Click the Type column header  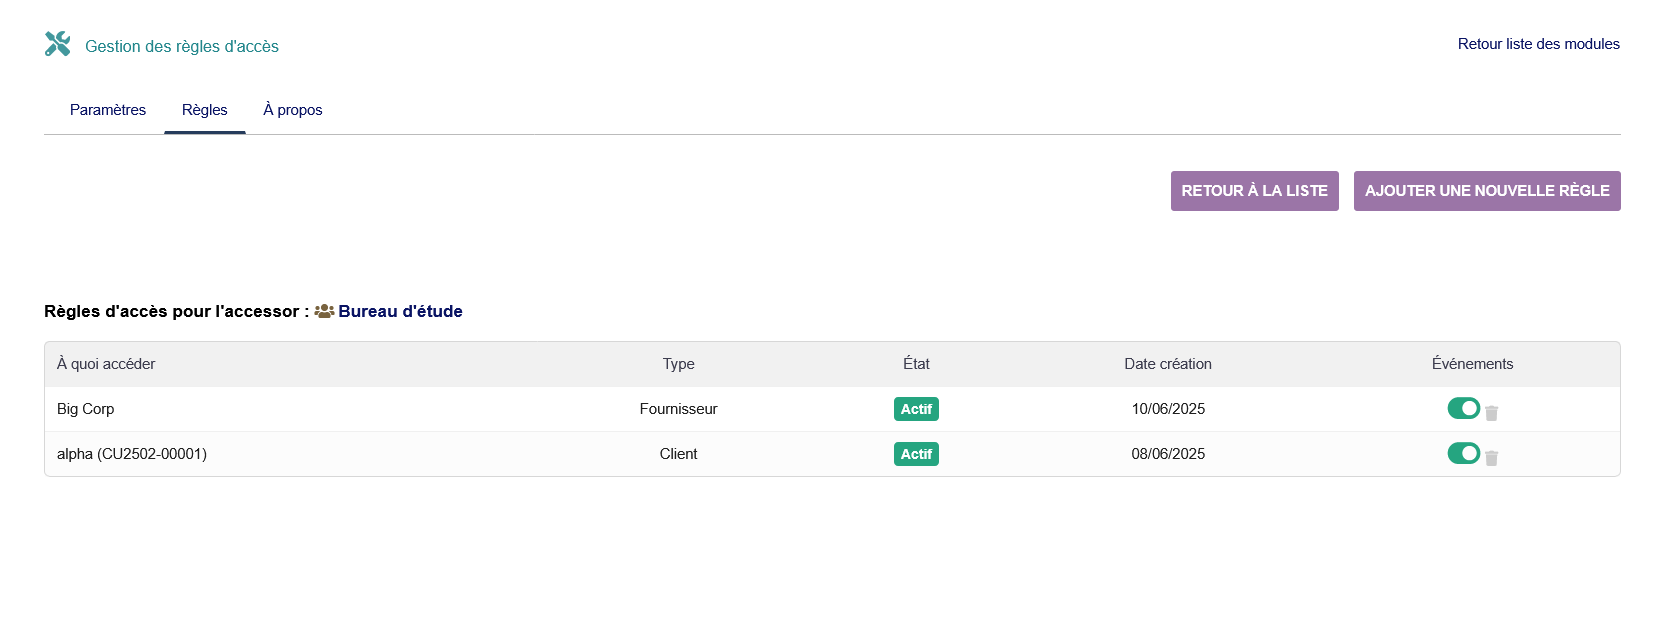(678, 364)
